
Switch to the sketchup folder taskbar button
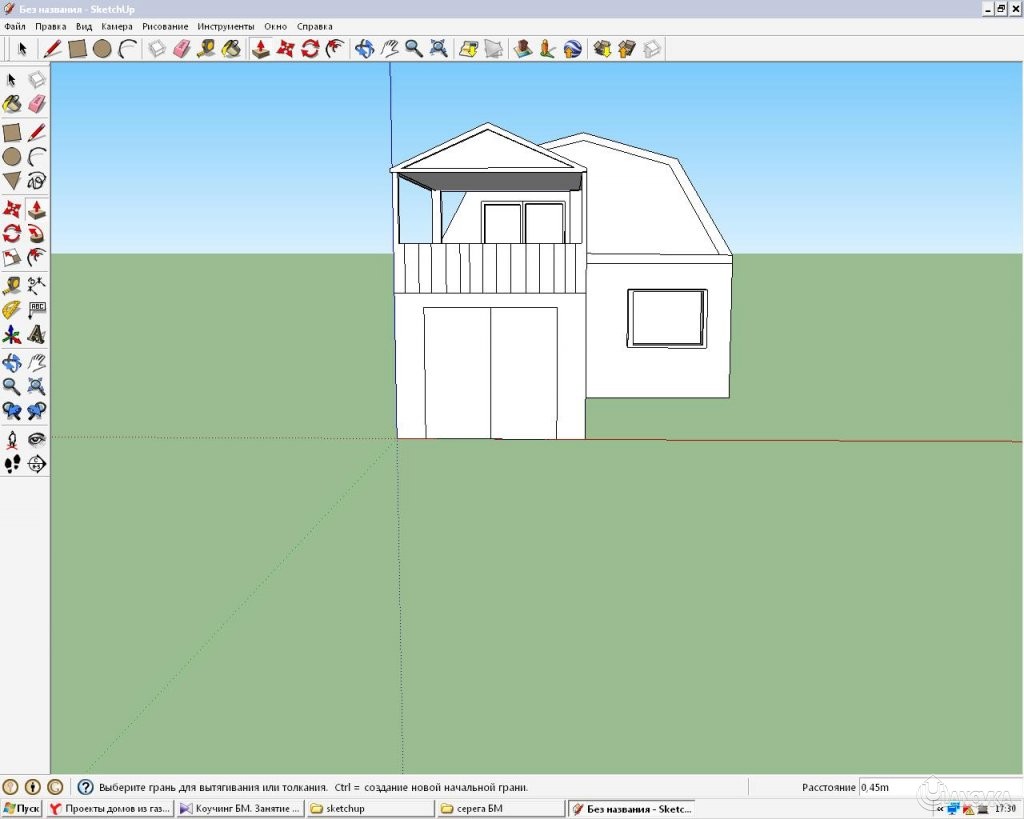click(369, 808)
